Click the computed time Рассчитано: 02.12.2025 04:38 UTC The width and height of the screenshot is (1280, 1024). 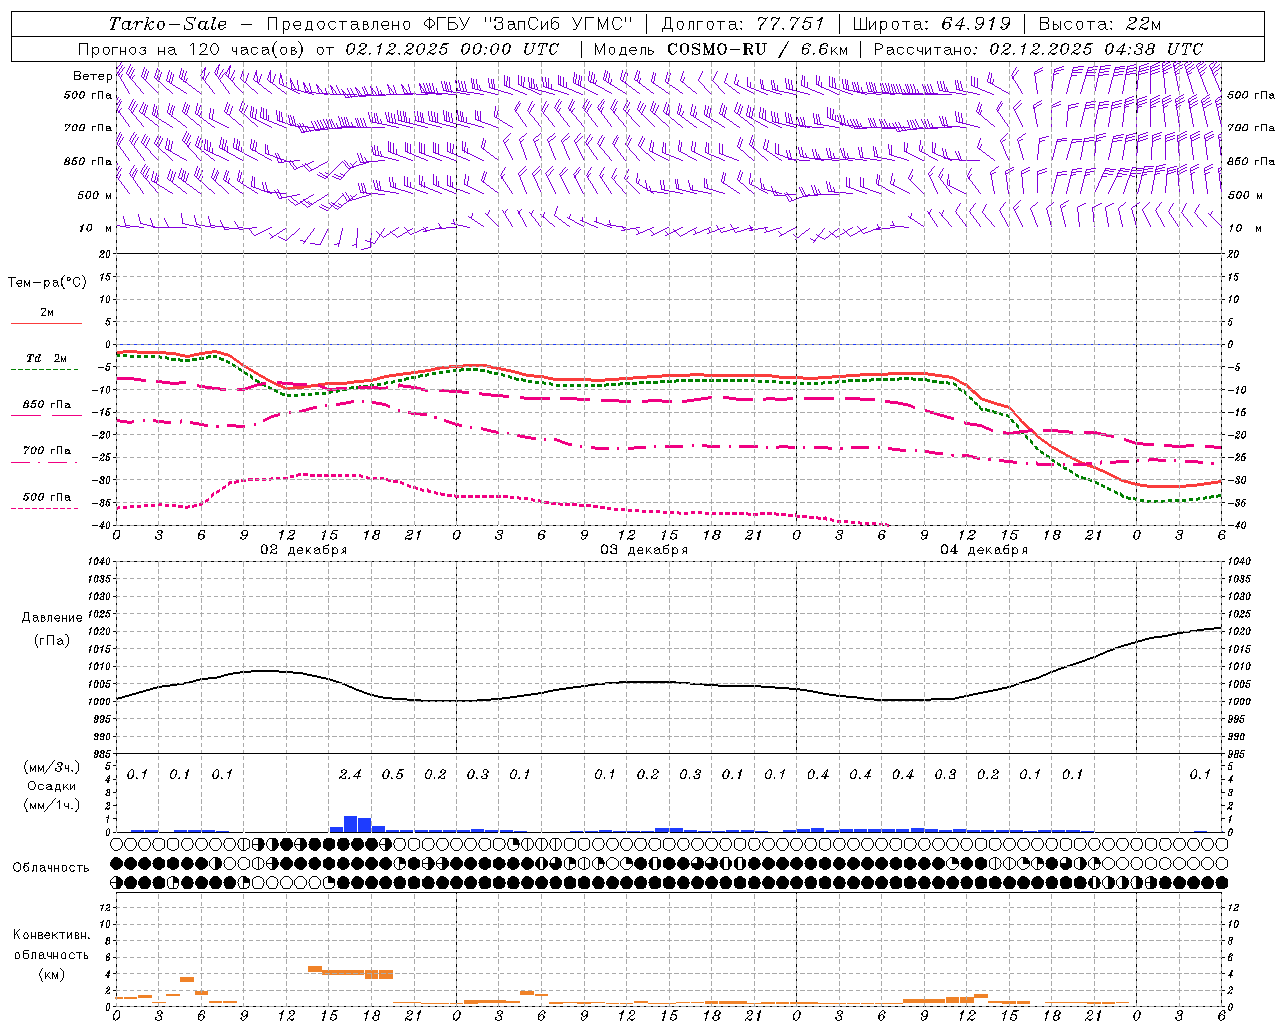(1038, 49)
